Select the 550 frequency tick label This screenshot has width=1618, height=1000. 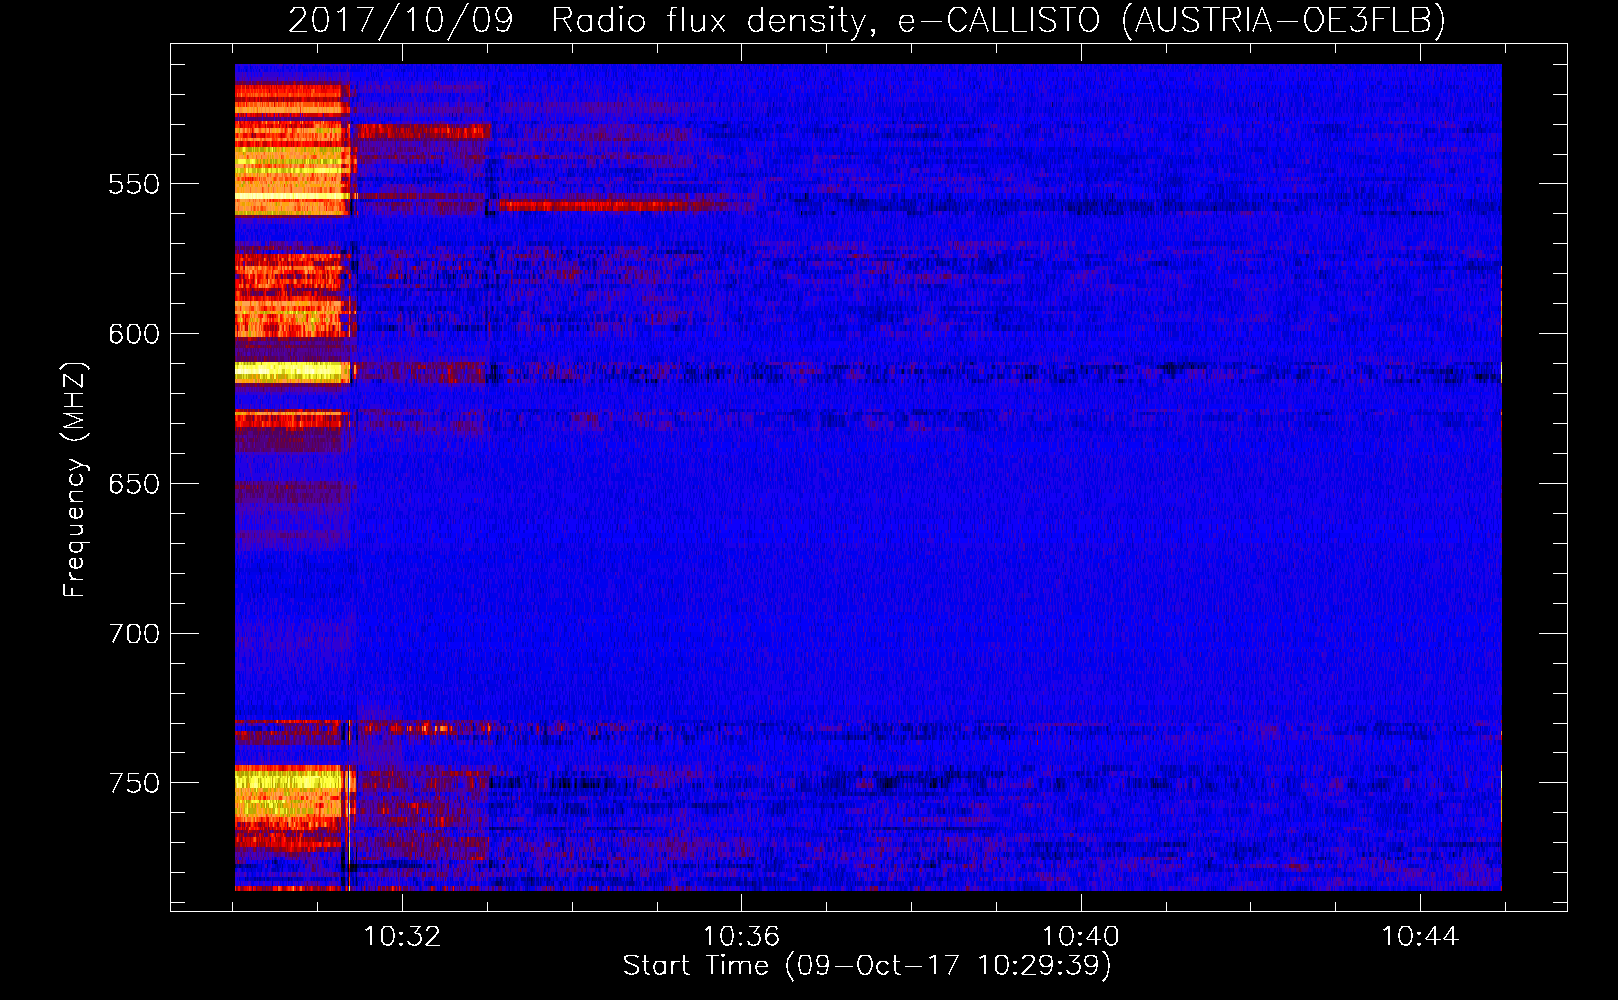(134, 184)
